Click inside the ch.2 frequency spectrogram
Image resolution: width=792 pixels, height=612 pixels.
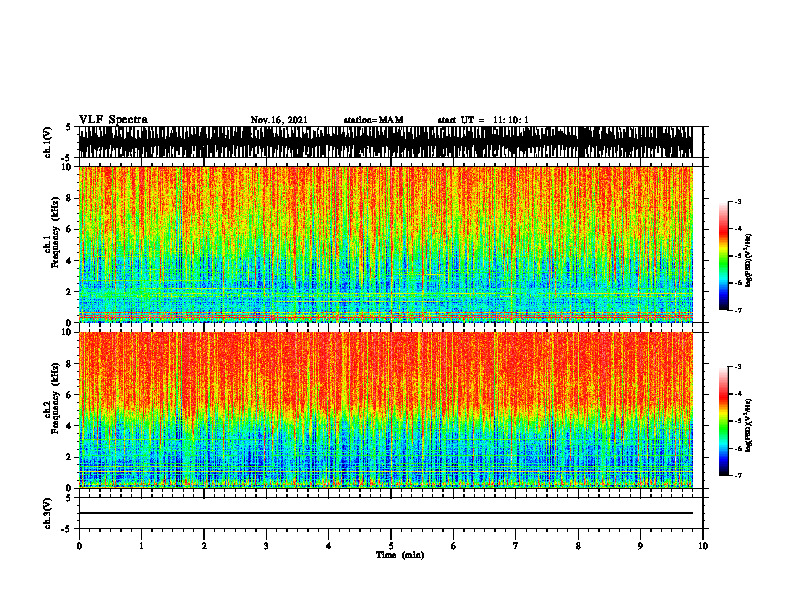click(x=385, y=410)
